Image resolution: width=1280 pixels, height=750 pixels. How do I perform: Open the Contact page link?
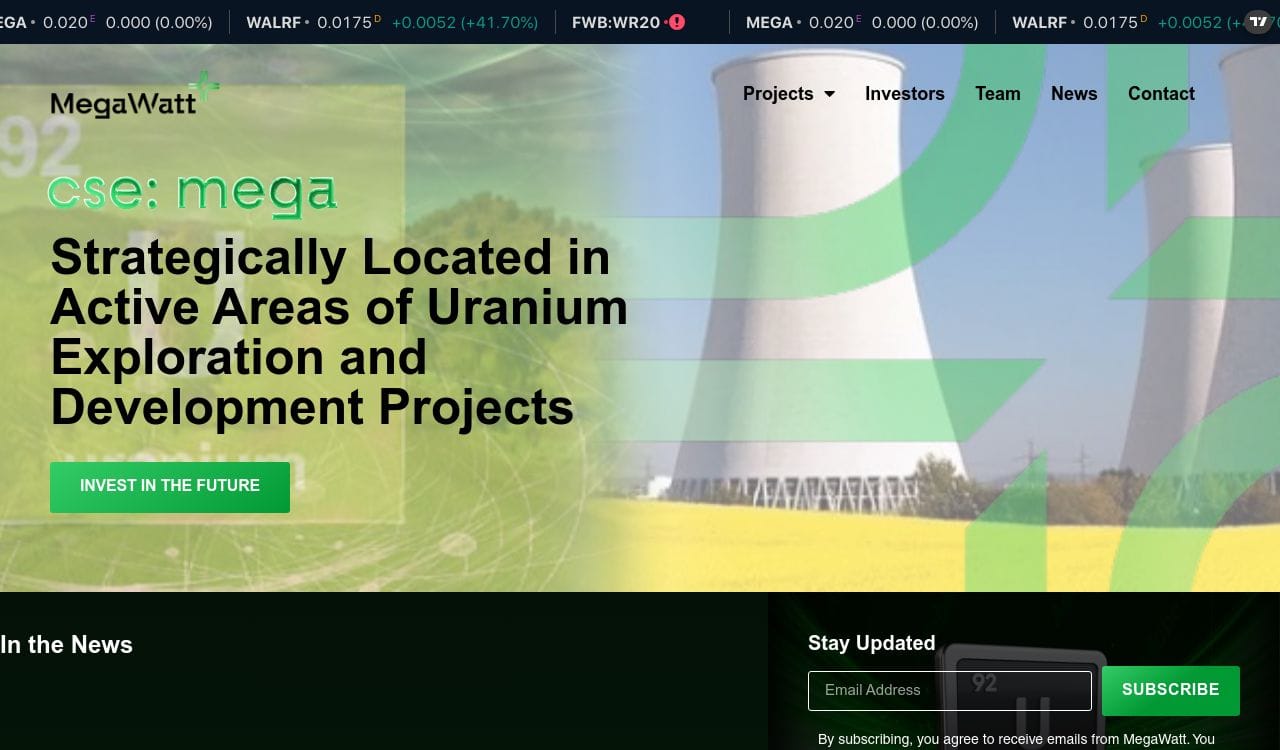pos(1161,94)
